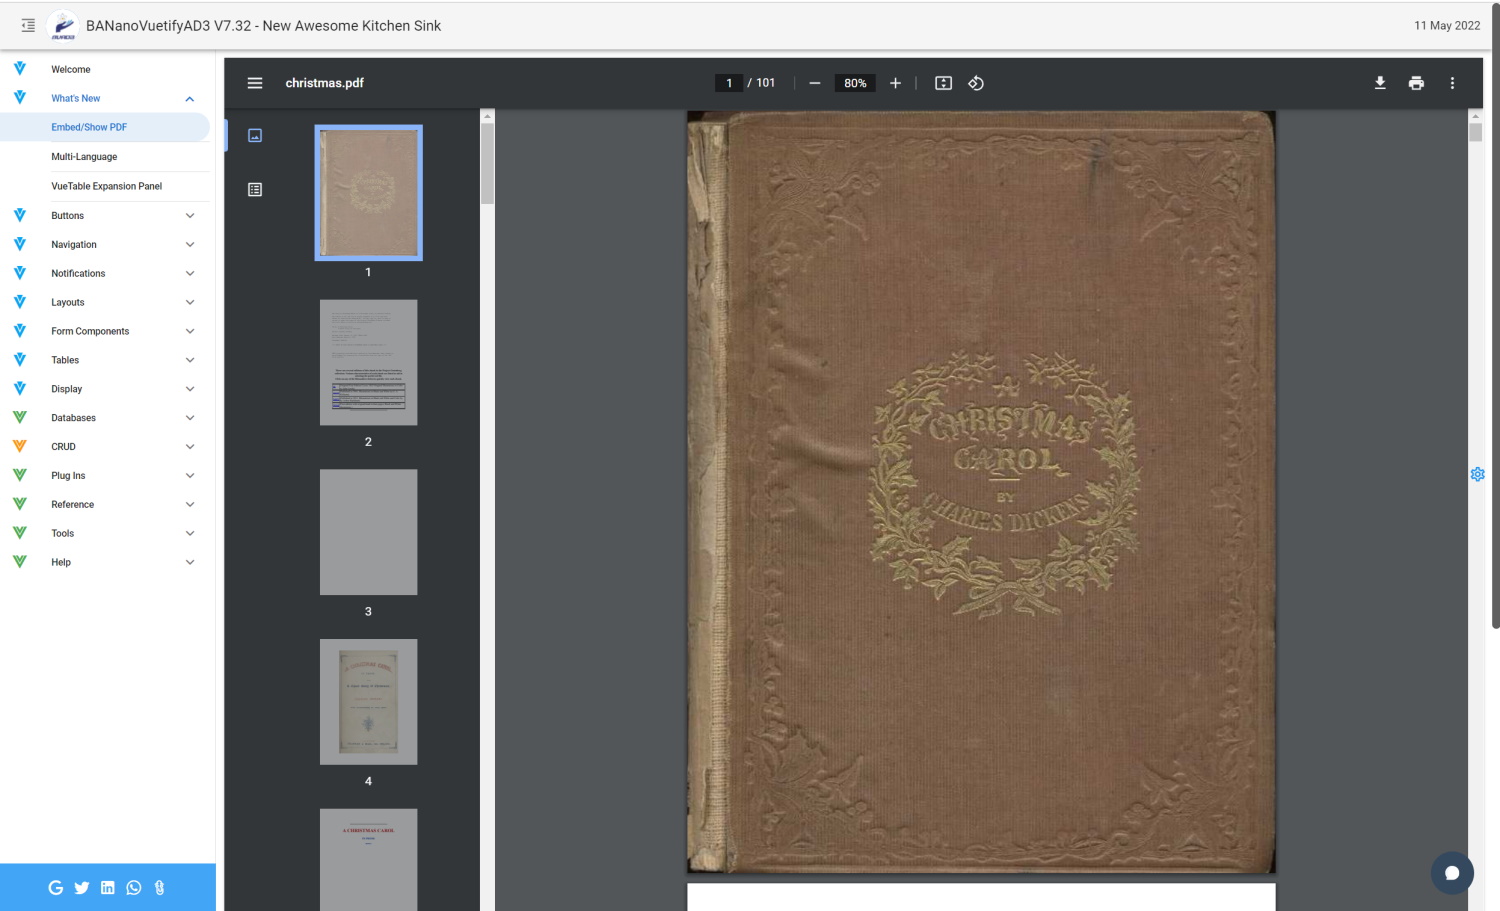Click the Twitter icon in the footer
This screenshot has height=911, width=1500.
coord(82,888)
